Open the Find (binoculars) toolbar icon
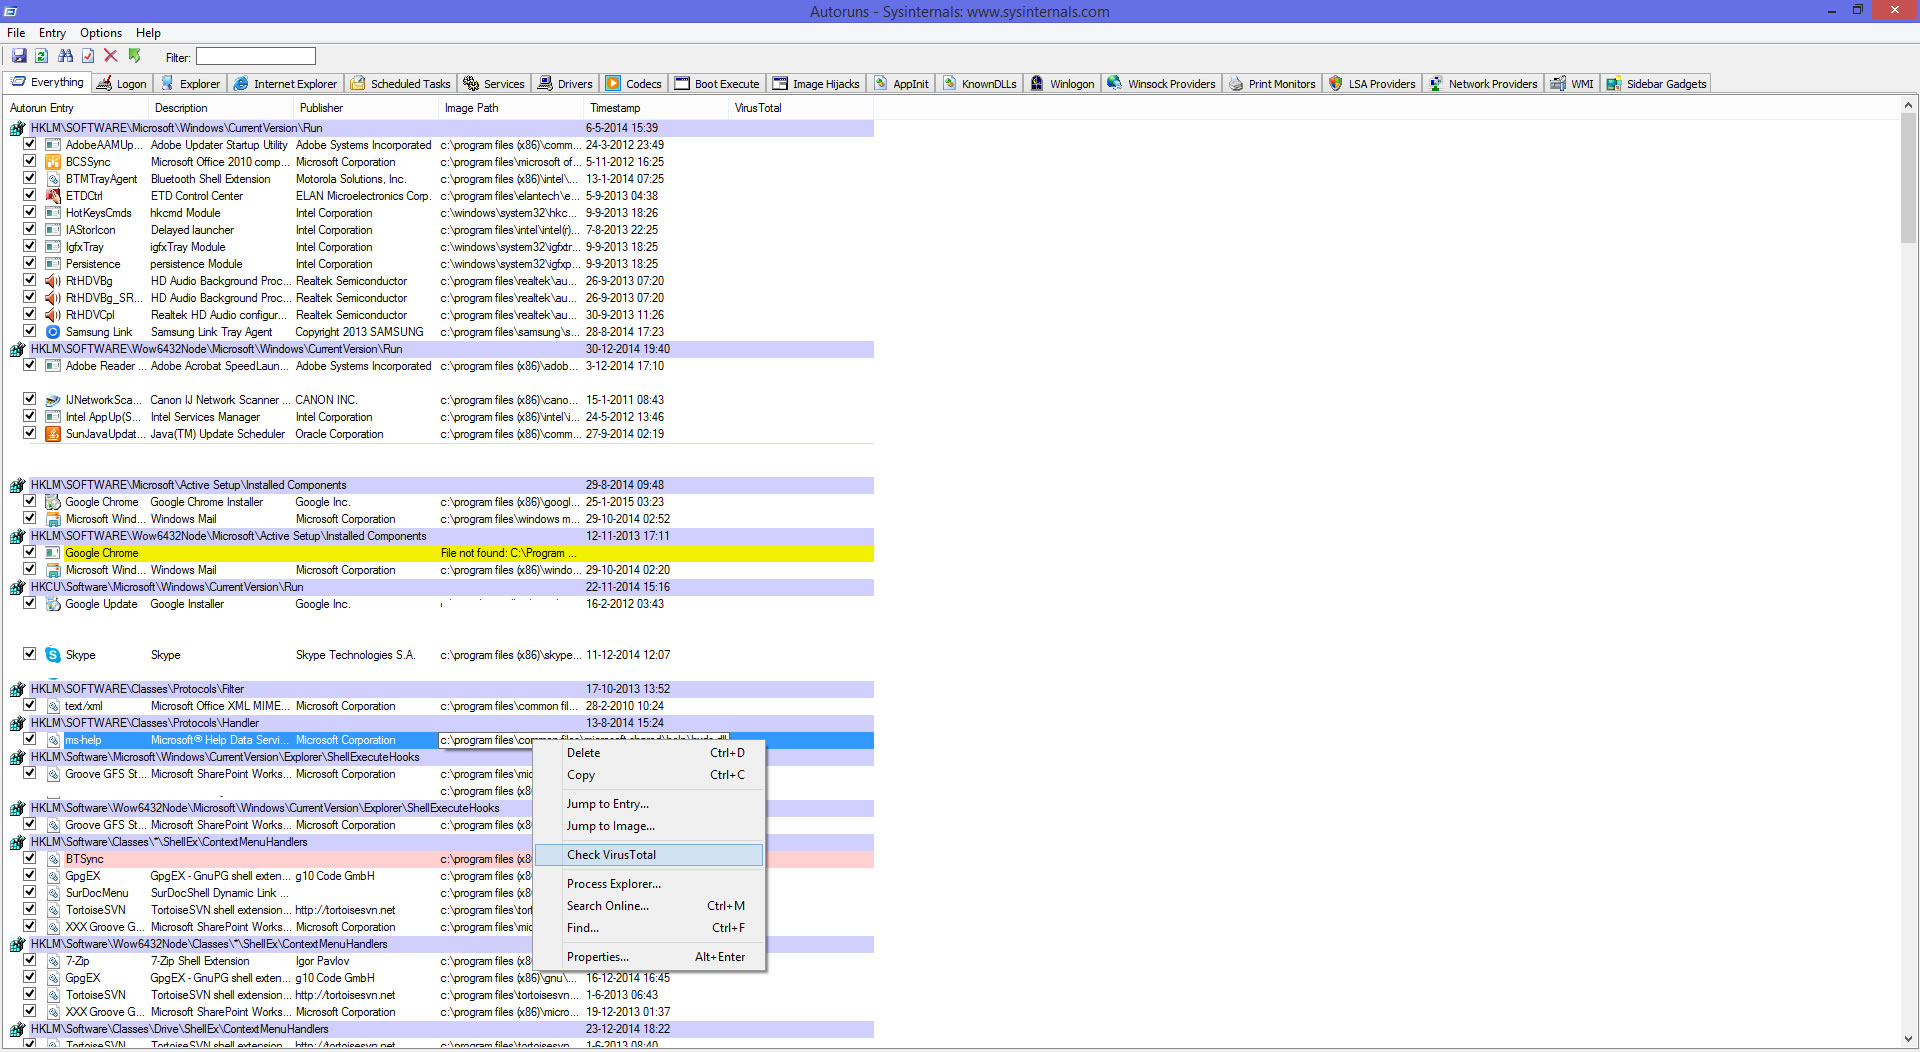 click(65, 56)
